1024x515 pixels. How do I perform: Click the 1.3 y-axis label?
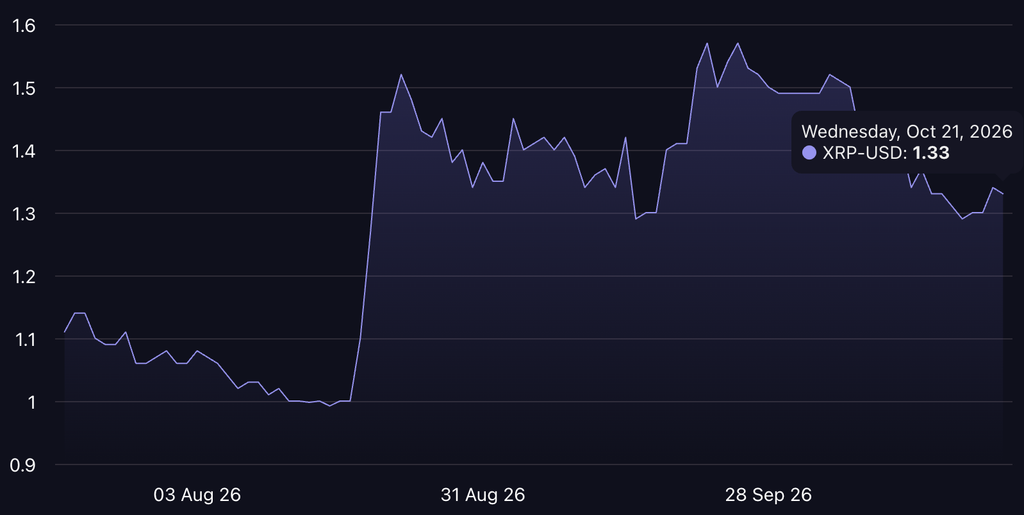click(x=24, y=213)
